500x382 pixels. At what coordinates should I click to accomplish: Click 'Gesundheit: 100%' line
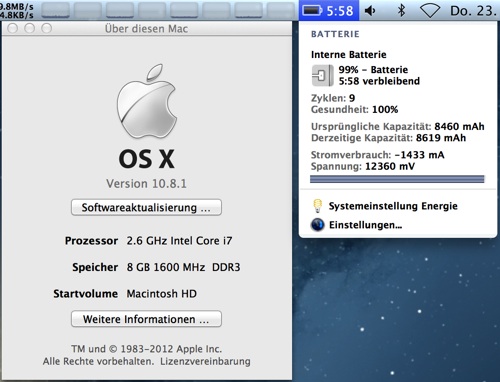click(x=355, y=109)
